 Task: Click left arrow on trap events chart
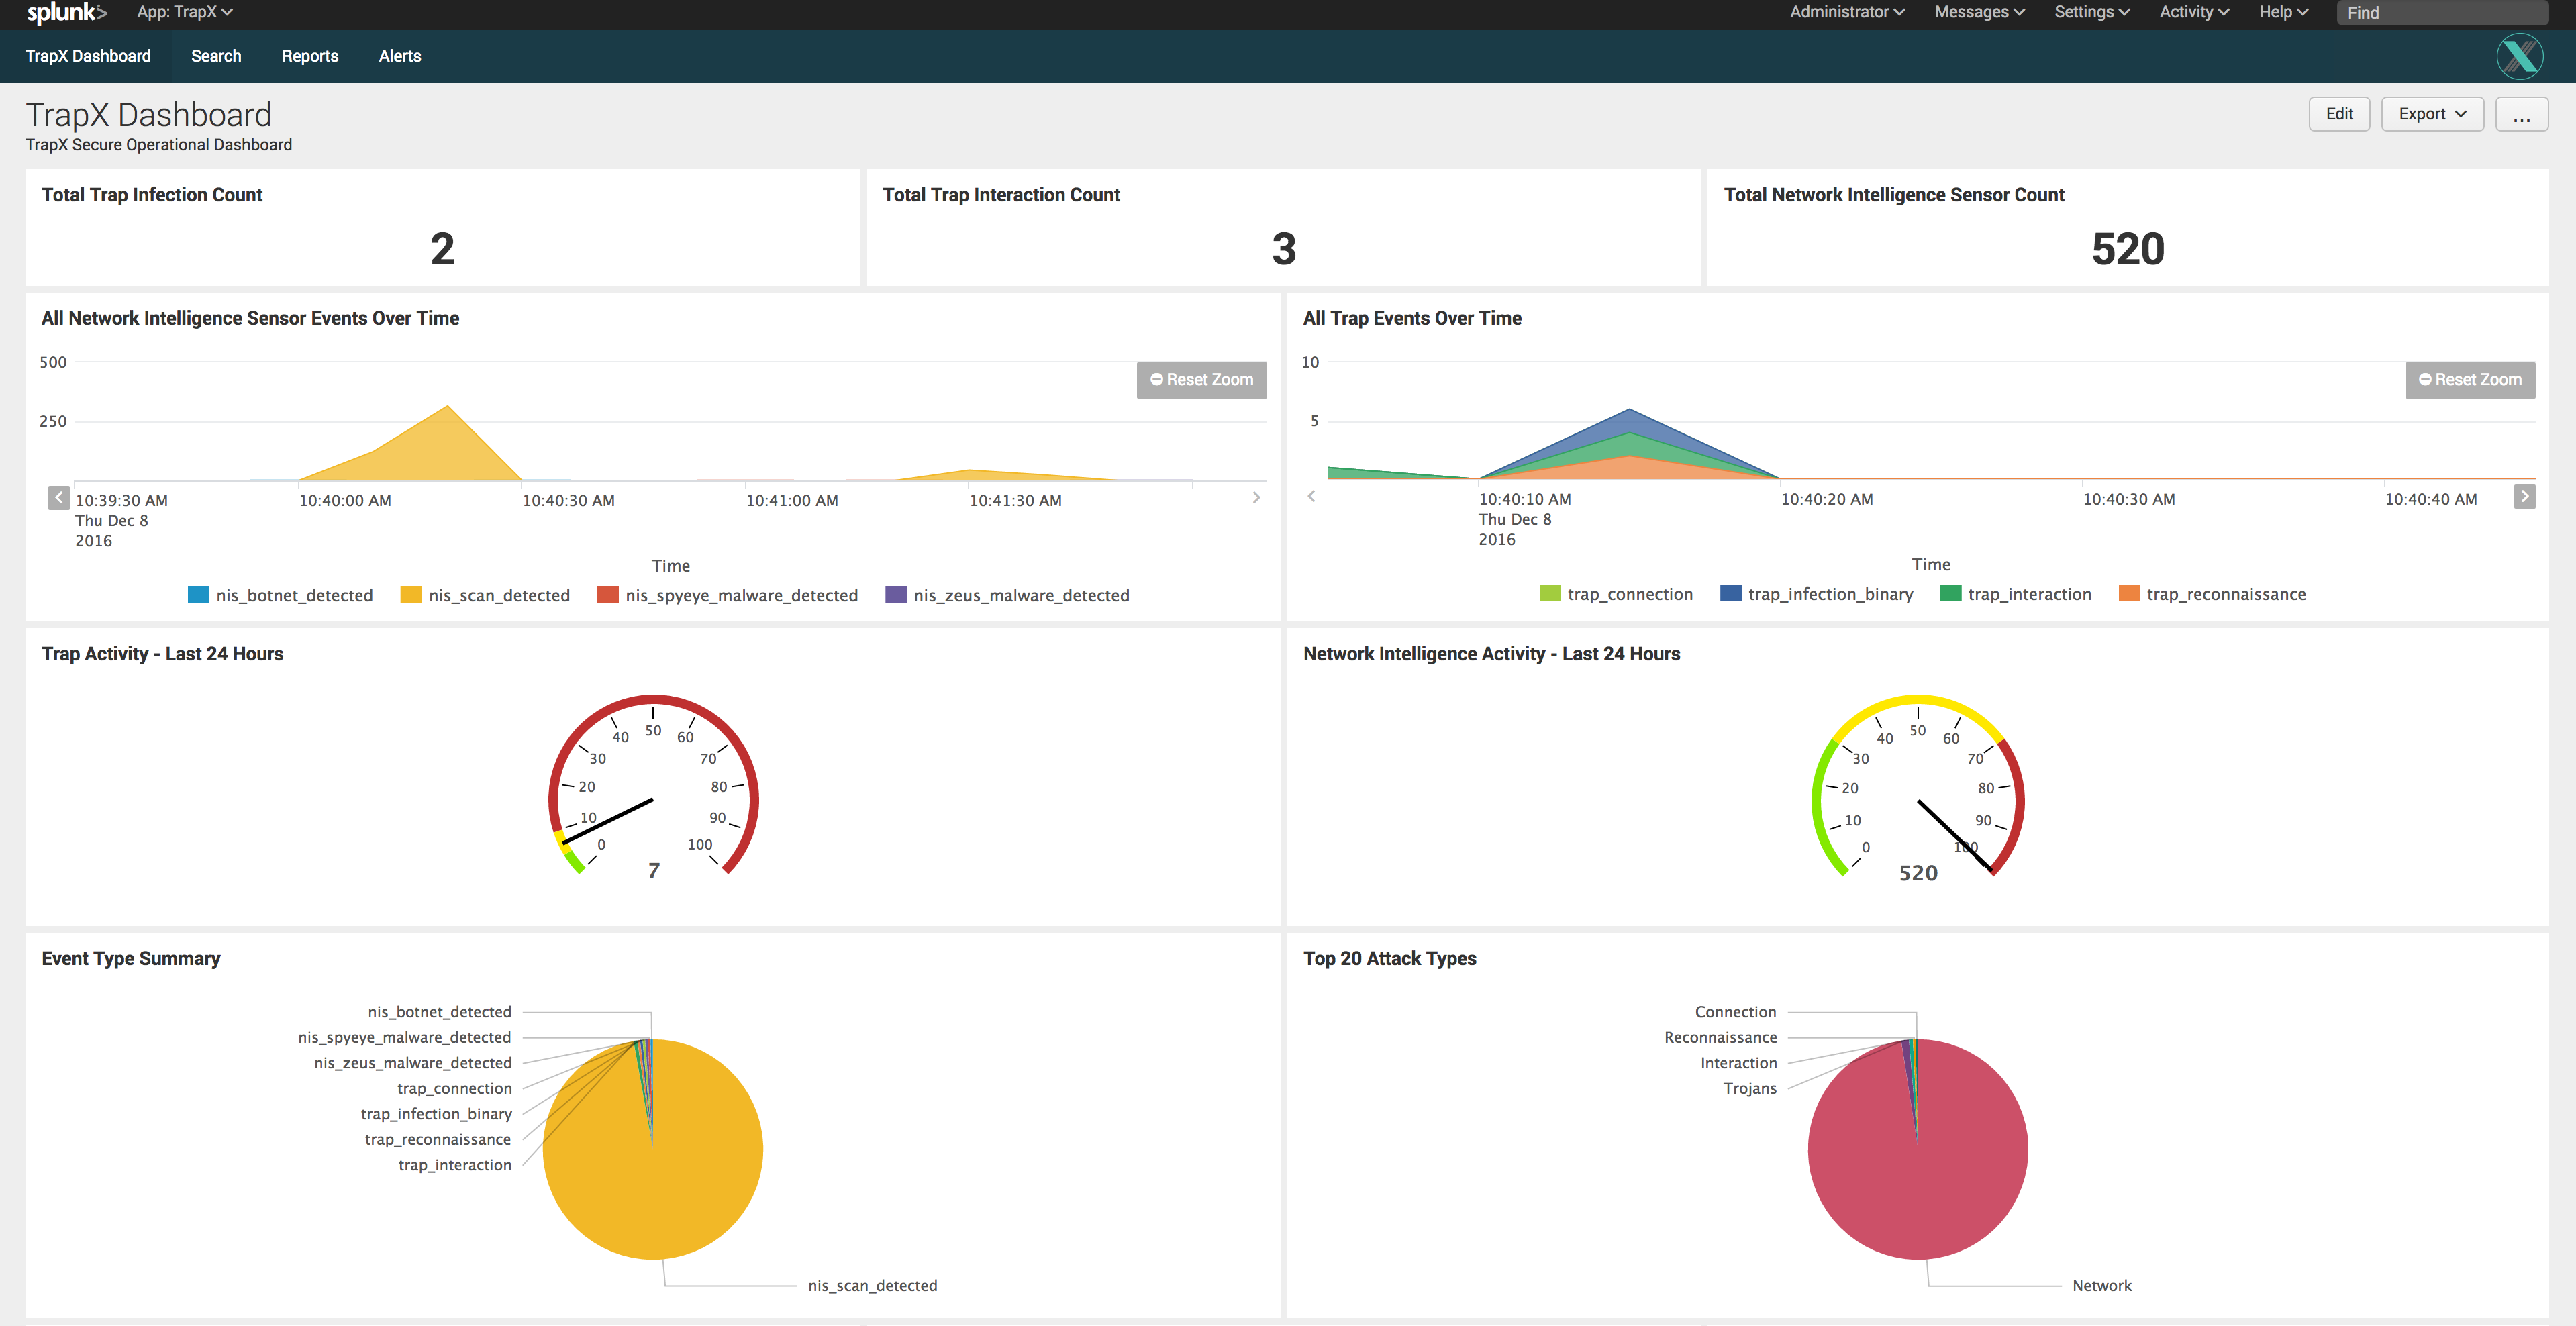[x=1311, y=496]
